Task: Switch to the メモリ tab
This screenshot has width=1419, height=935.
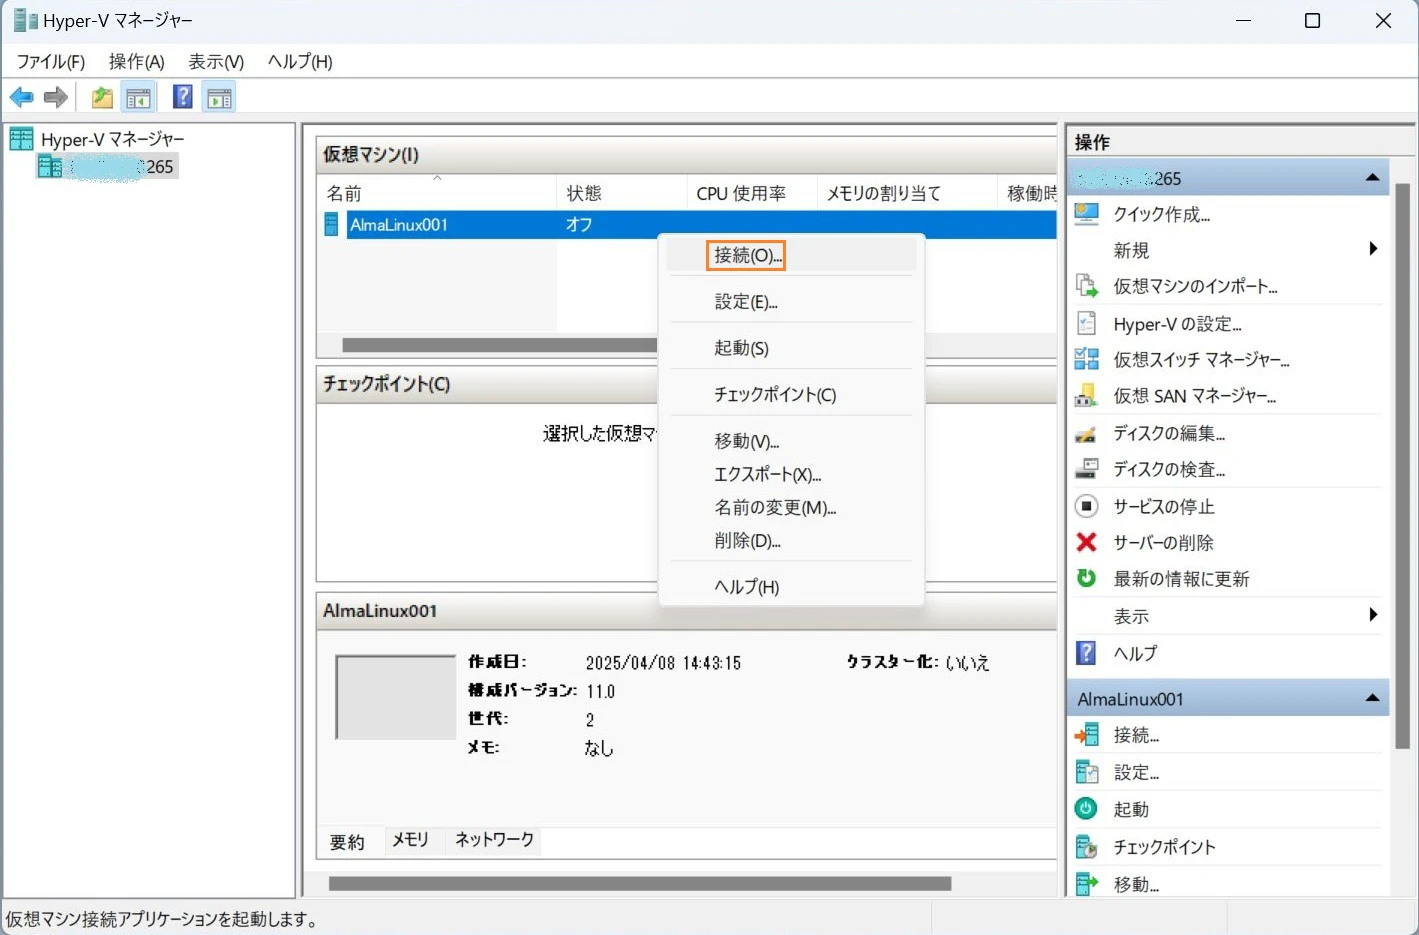Action: click(410, 840)
